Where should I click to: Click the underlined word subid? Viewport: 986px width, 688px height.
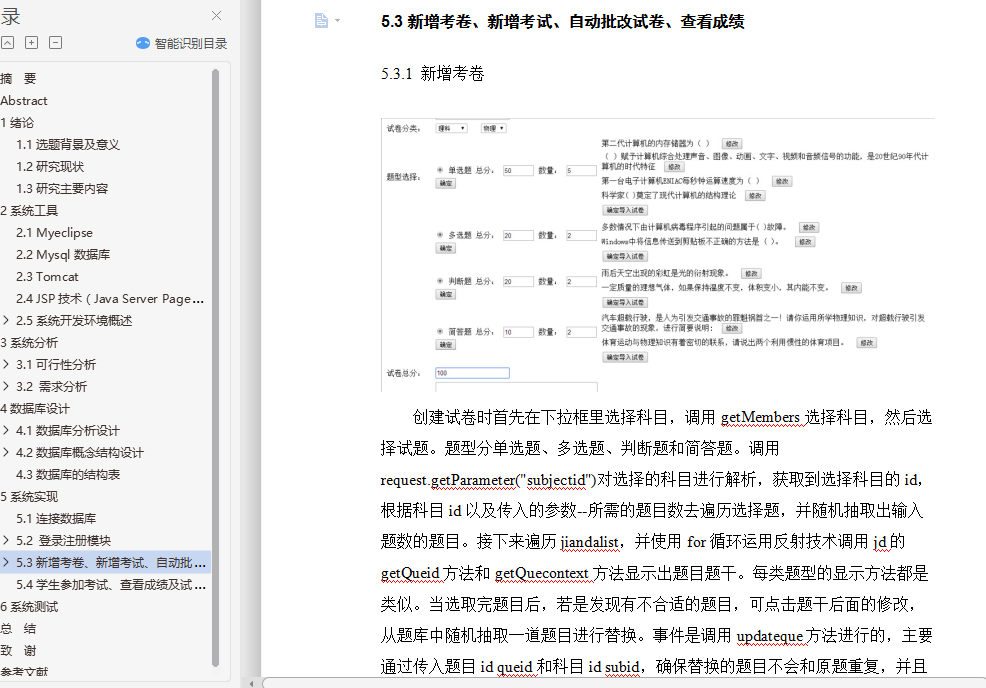(622, 667)
